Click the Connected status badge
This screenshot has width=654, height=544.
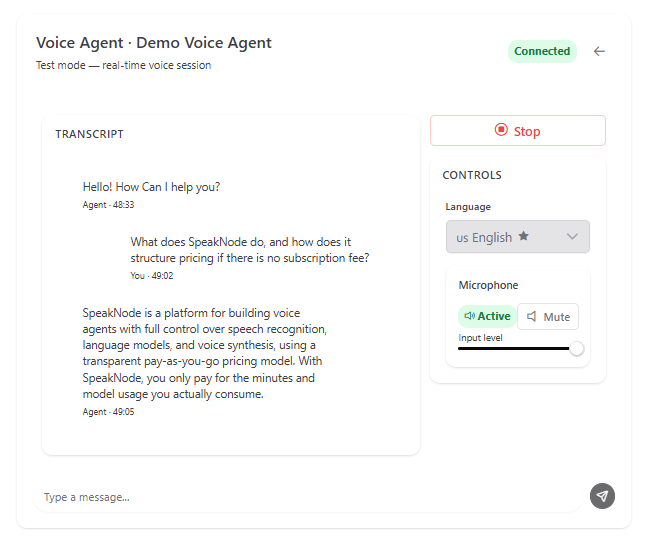(x=542, y=51)
